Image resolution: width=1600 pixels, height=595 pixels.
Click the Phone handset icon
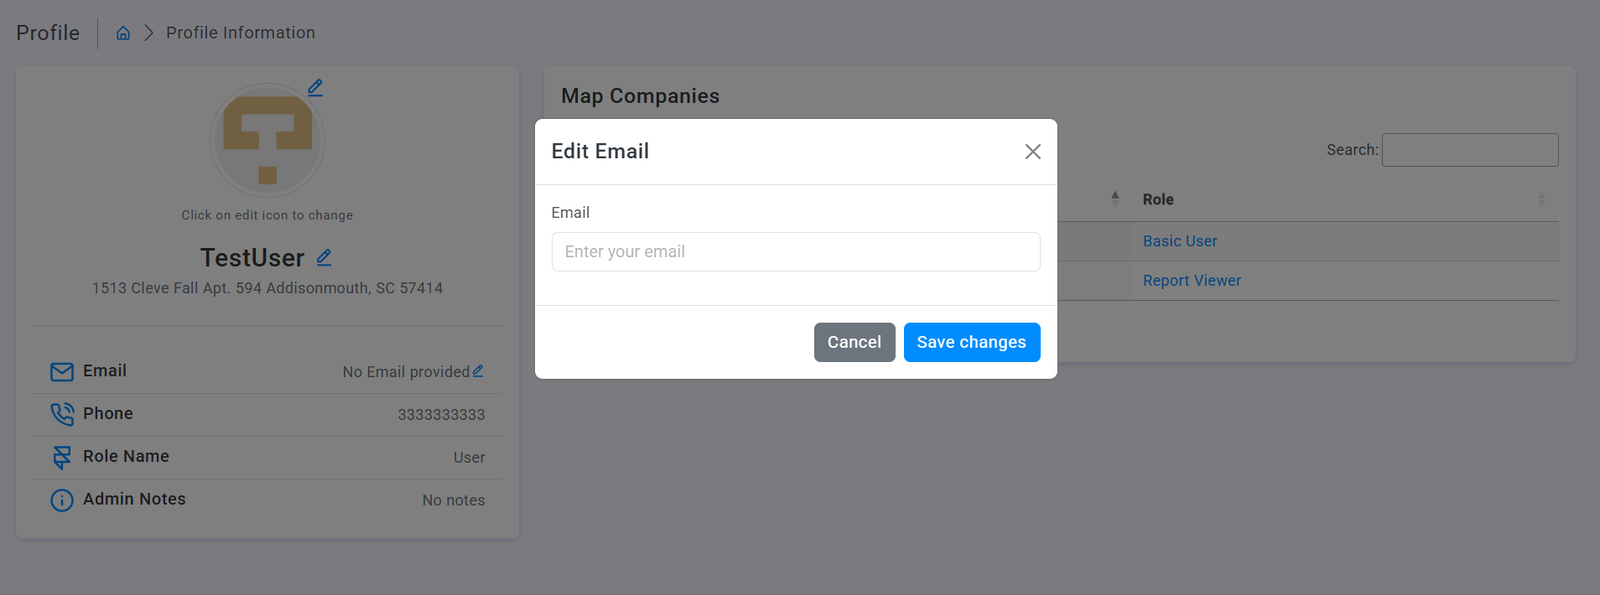(x=62, y=414)
